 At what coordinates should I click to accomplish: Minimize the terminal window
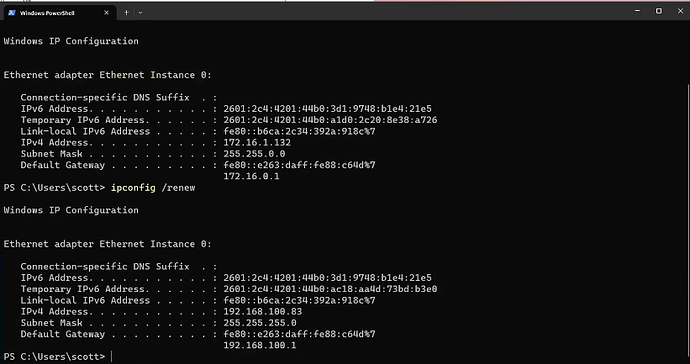[637, 11]
